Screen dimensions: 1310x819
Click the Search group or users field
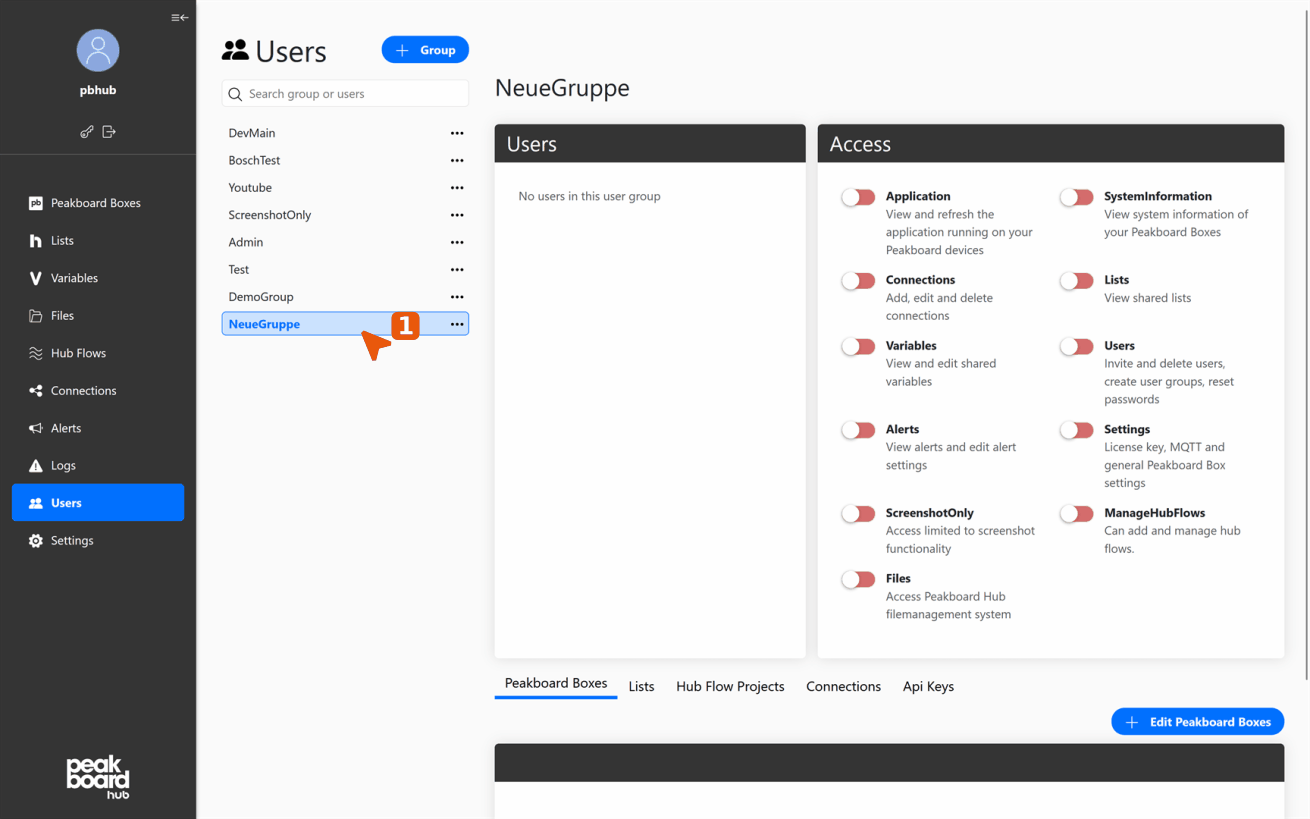tap(345, 94)
